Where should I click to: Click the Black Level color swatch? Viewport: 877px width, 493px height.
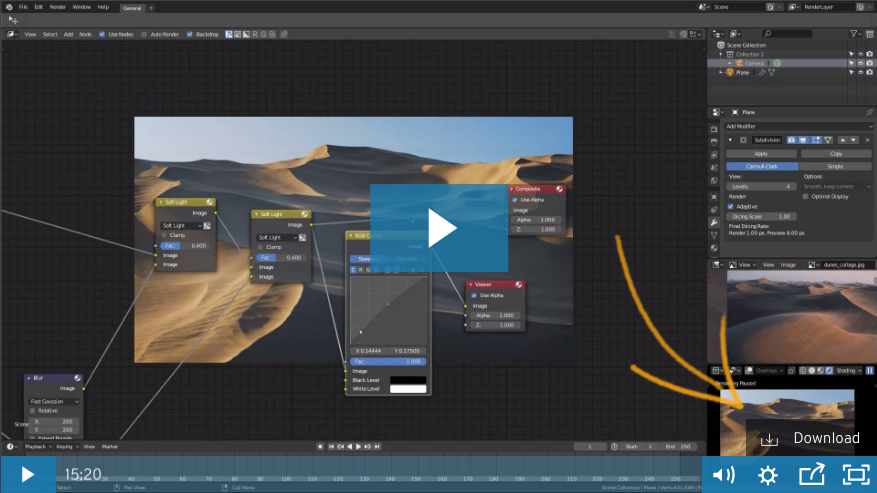(408, 380)
